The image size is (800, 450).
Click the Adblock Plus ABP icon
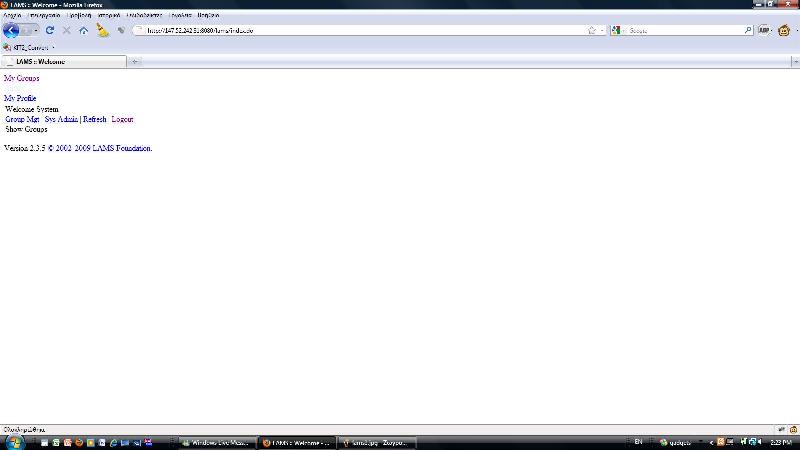tap(763, 30)
